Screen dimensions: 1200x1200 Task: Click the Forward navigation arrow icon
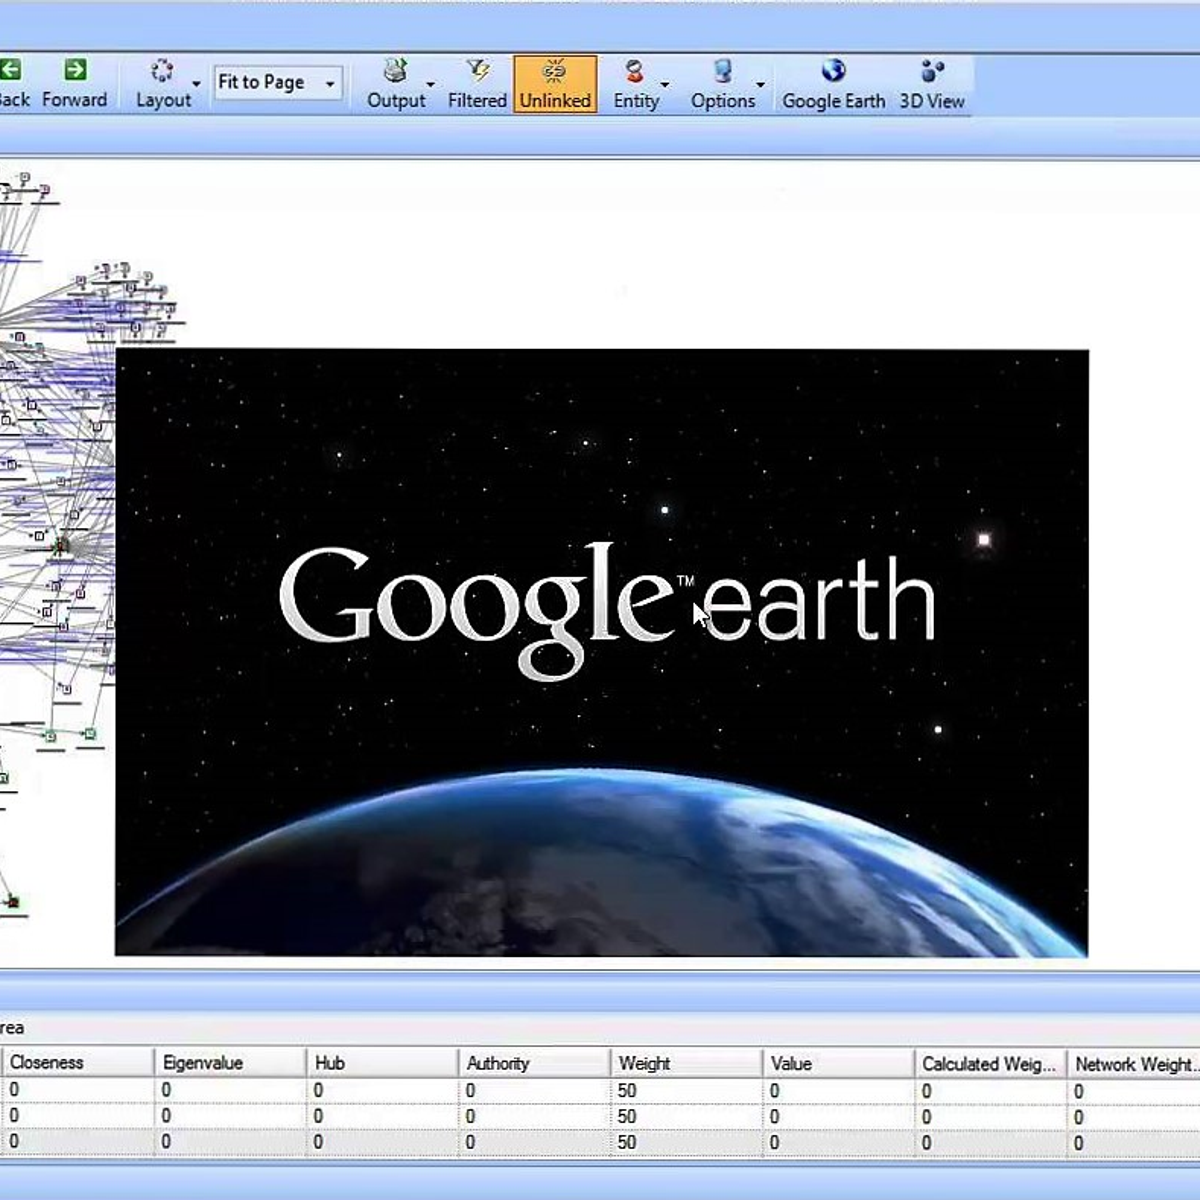pyautogui.click(x=75, y=69)
